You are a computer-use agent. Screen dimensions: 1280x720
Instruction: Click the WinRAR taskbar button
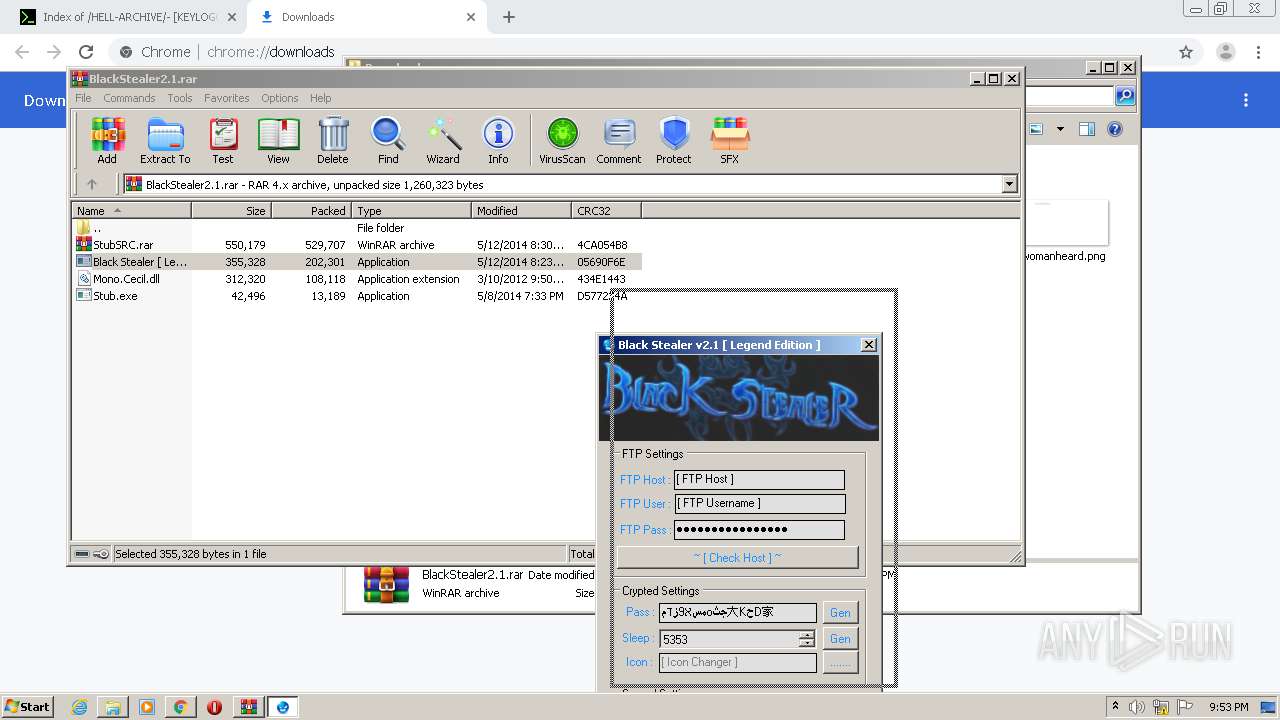248,707
